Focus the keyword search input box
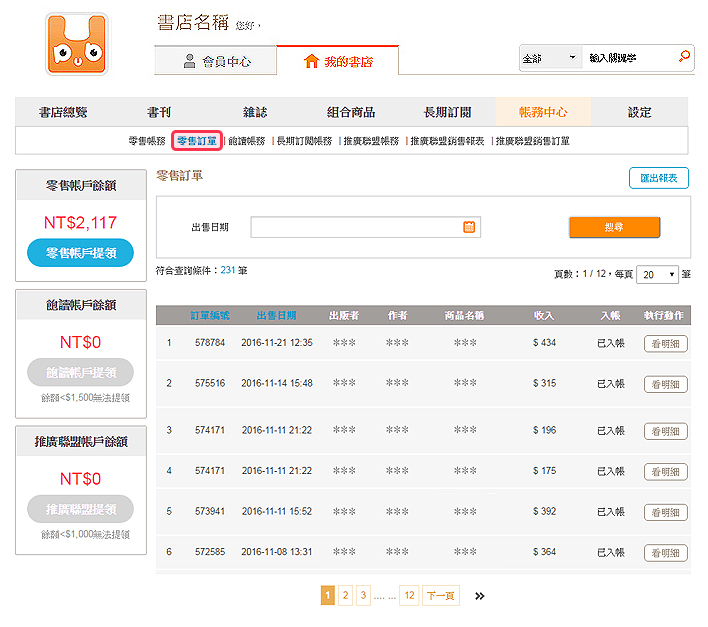708x627 pixels. [630, 58]
